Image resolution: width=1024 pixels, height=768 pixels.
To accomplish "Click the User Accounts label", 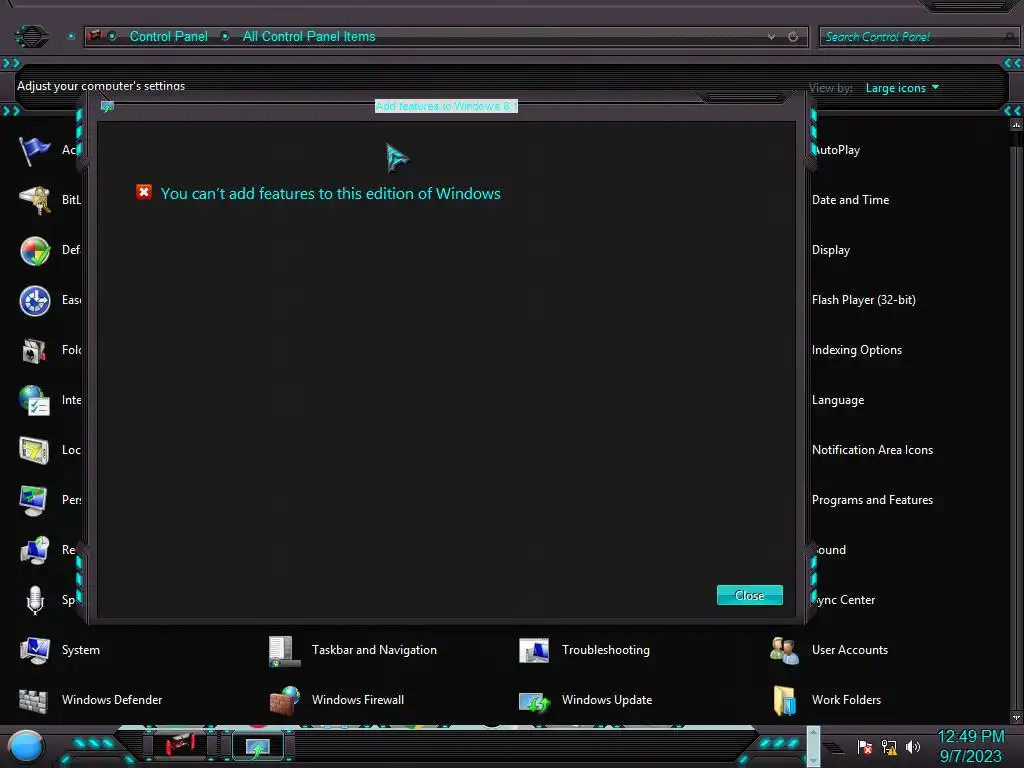I will coord(850,650).
